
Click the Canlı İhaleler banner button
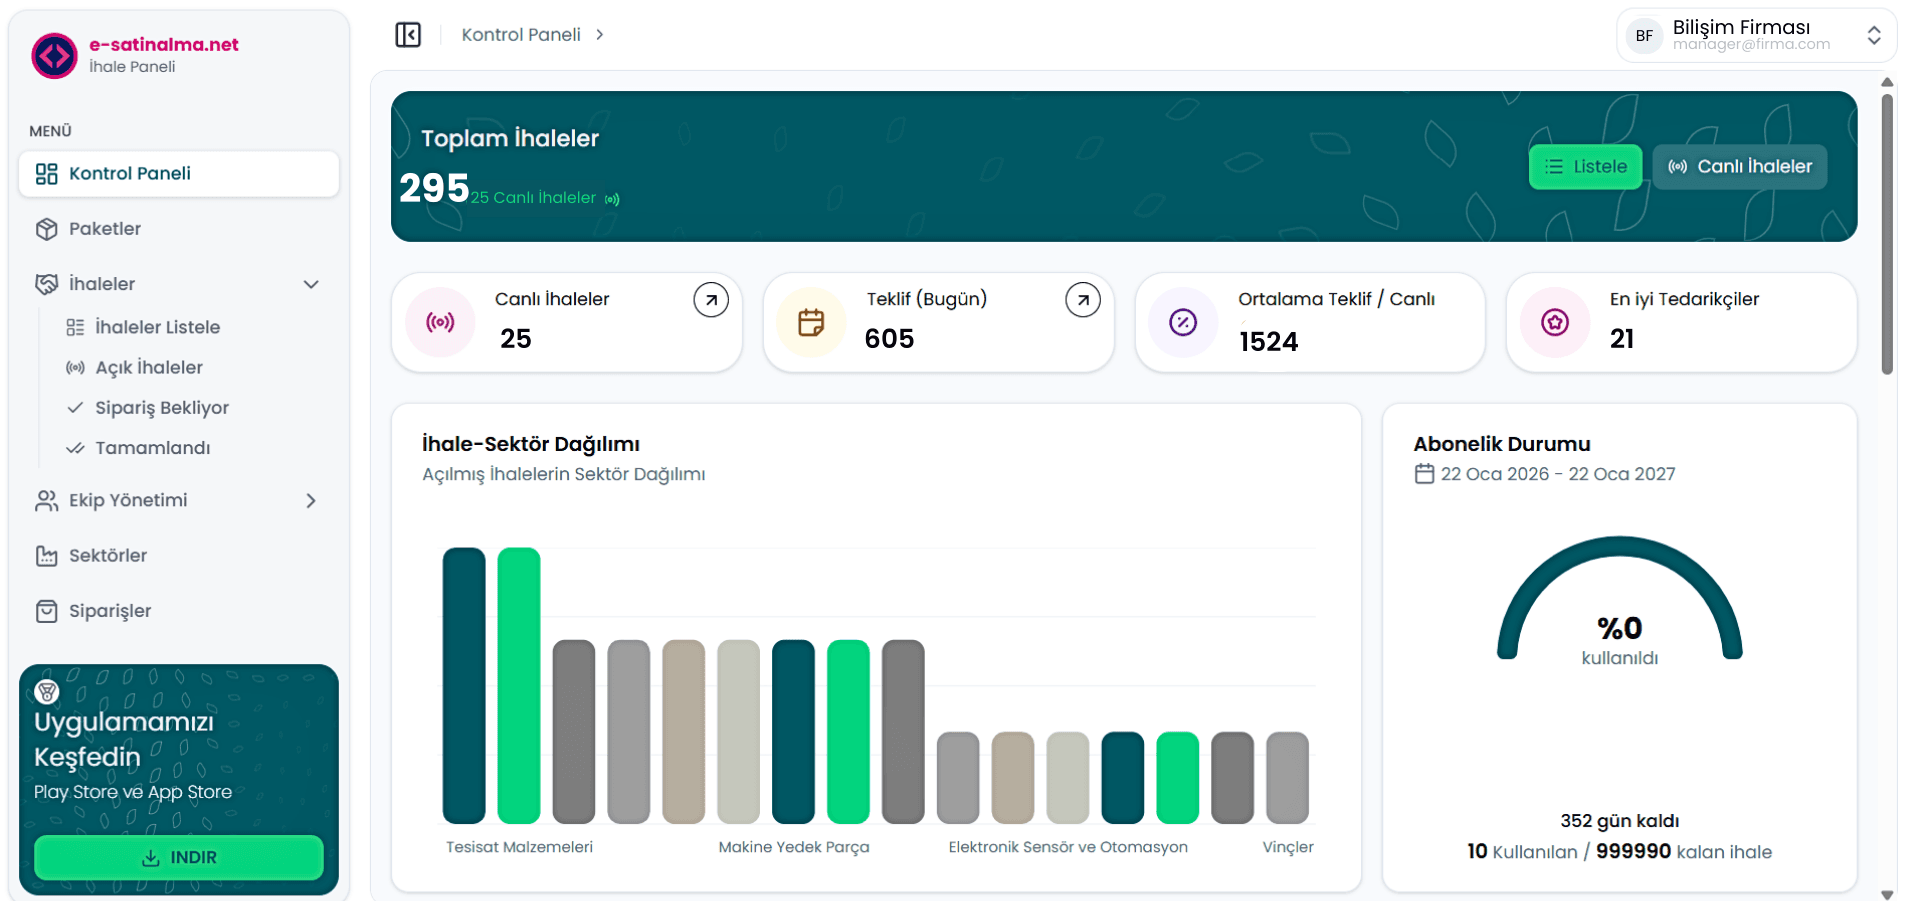tap(1739, 167)
